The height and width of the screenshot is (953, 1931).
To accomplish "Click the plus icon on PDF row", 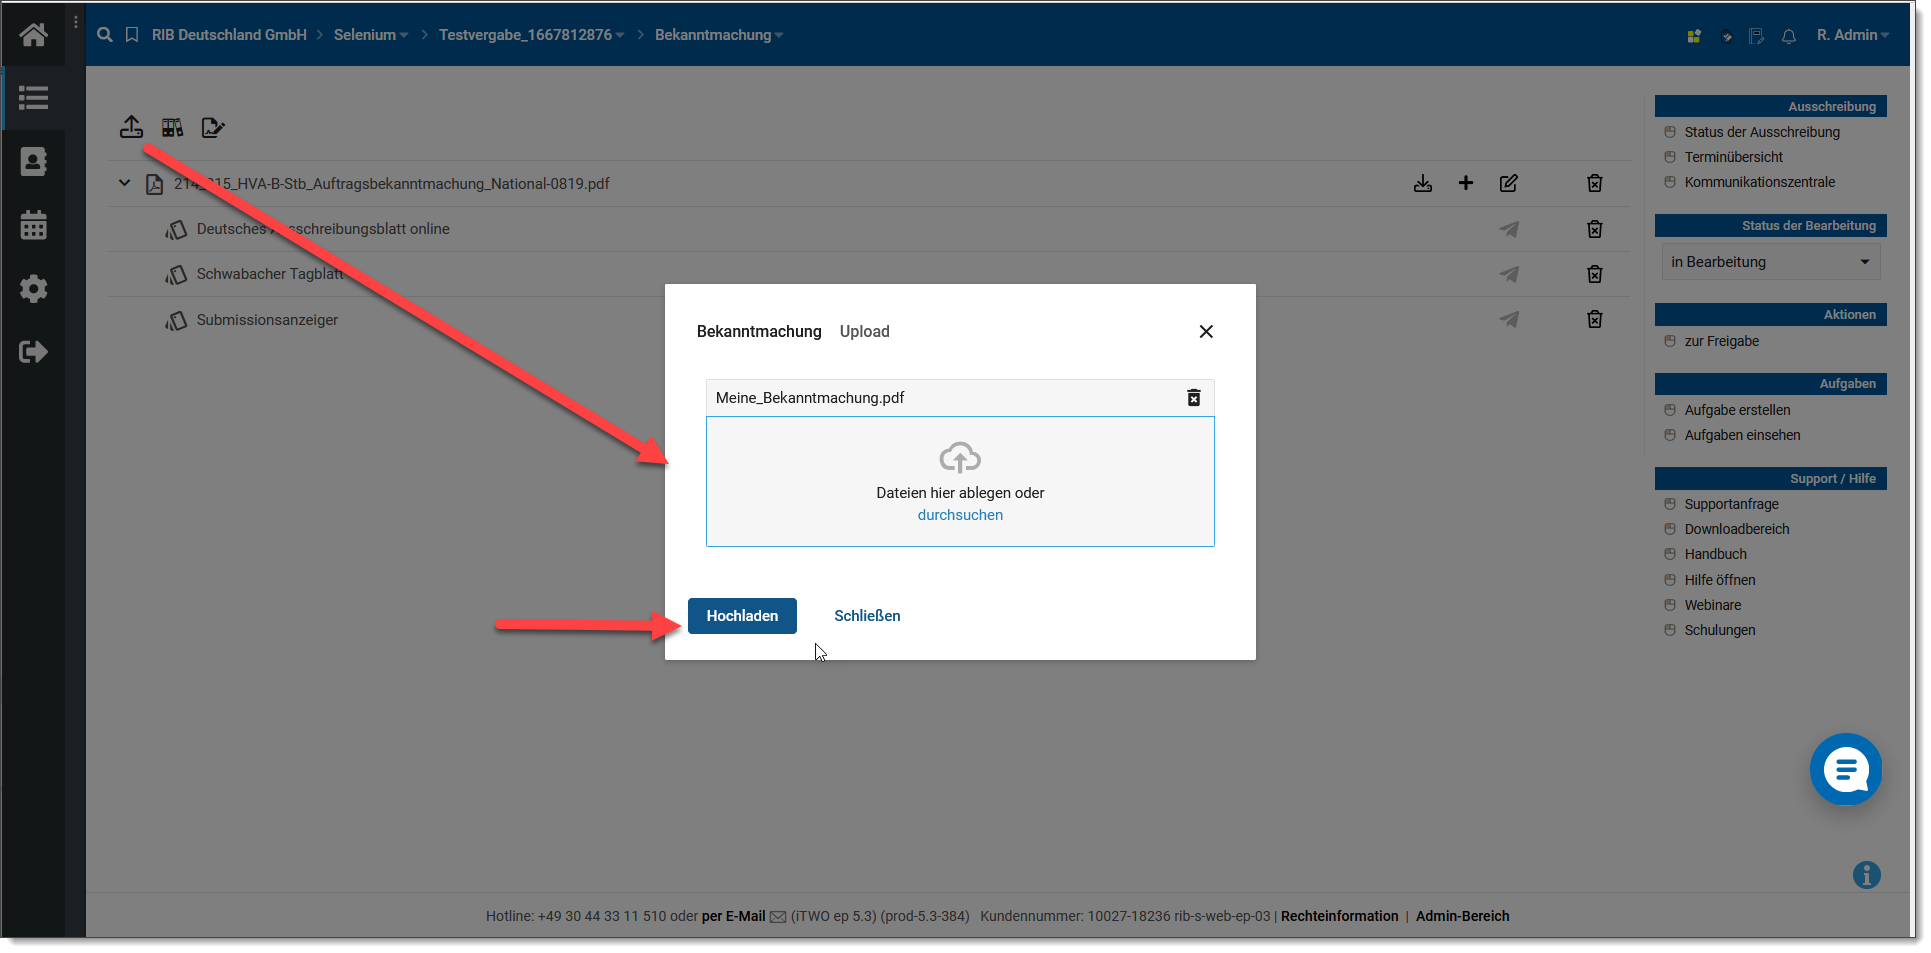I will click(1466, 183).
